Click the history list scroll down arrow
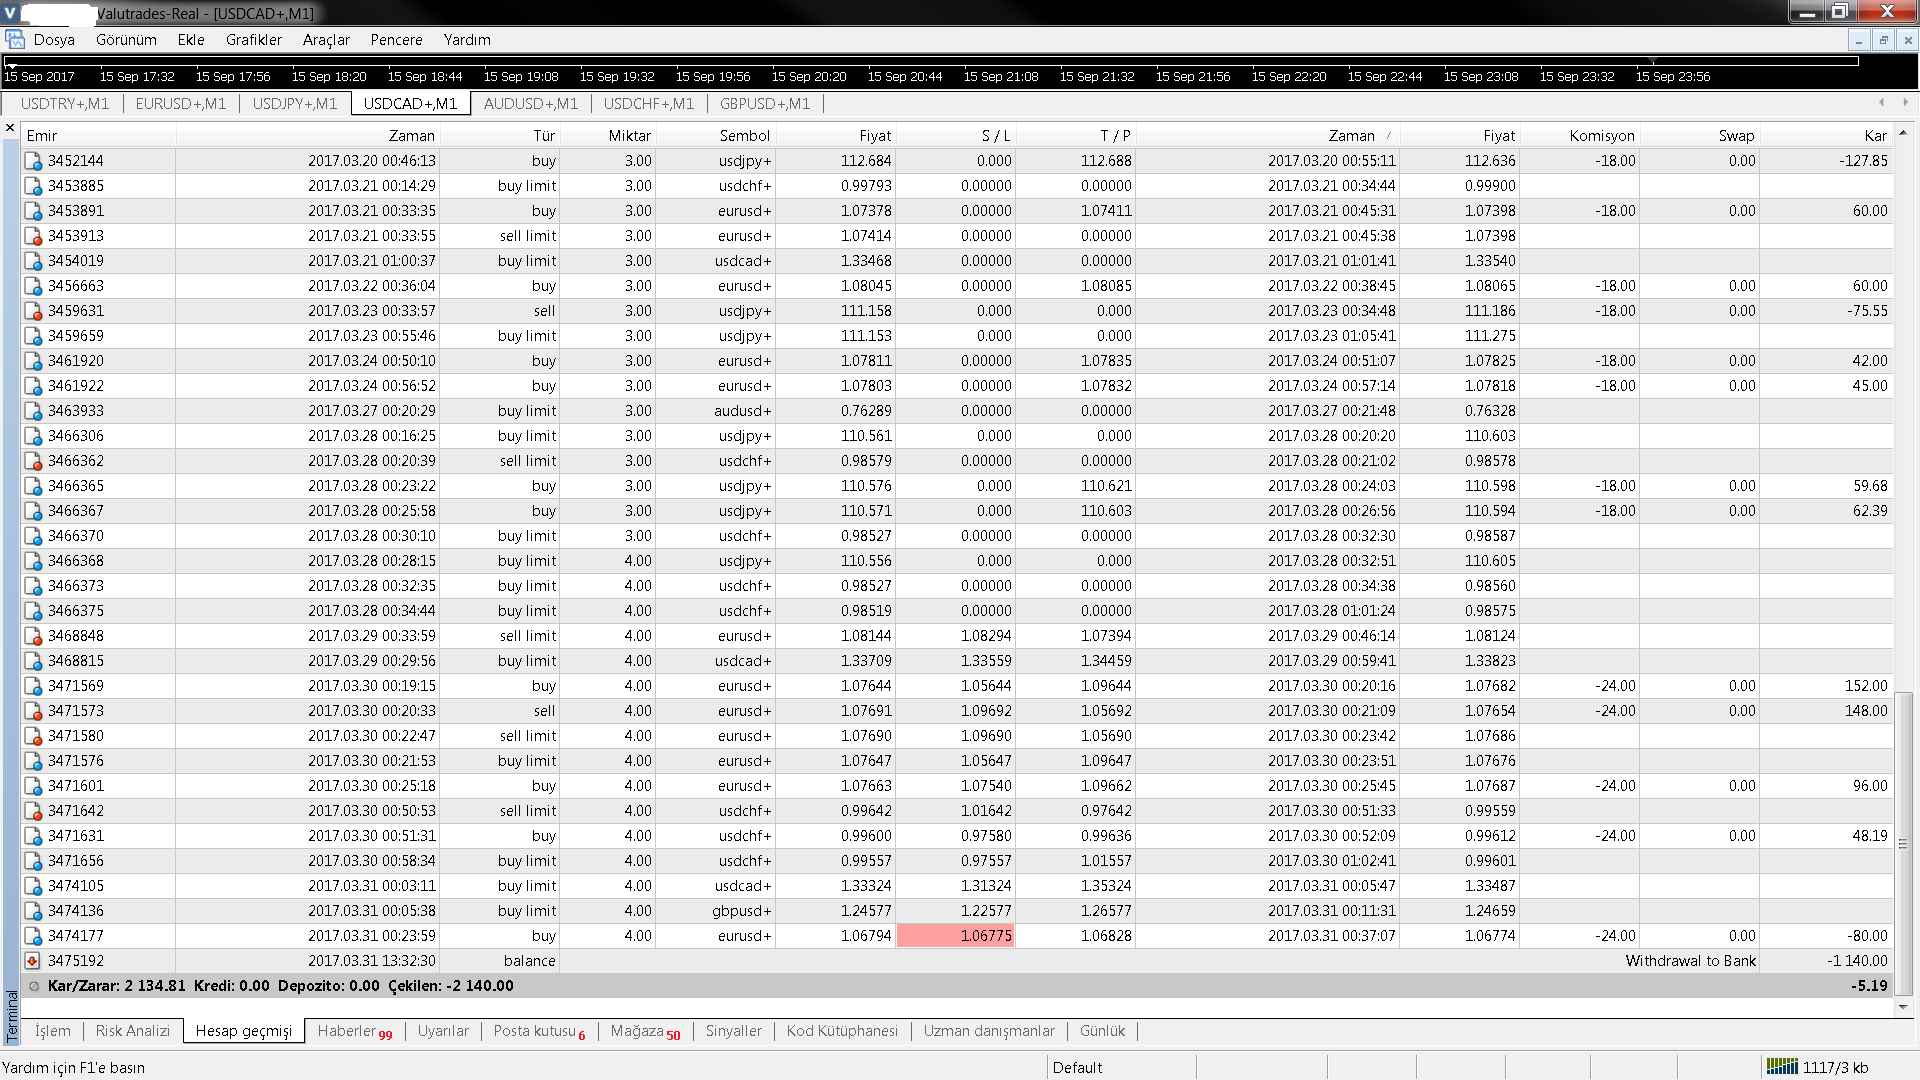The image size is (1920, 1080). pyautogui.click(x=1904, y=1006)
